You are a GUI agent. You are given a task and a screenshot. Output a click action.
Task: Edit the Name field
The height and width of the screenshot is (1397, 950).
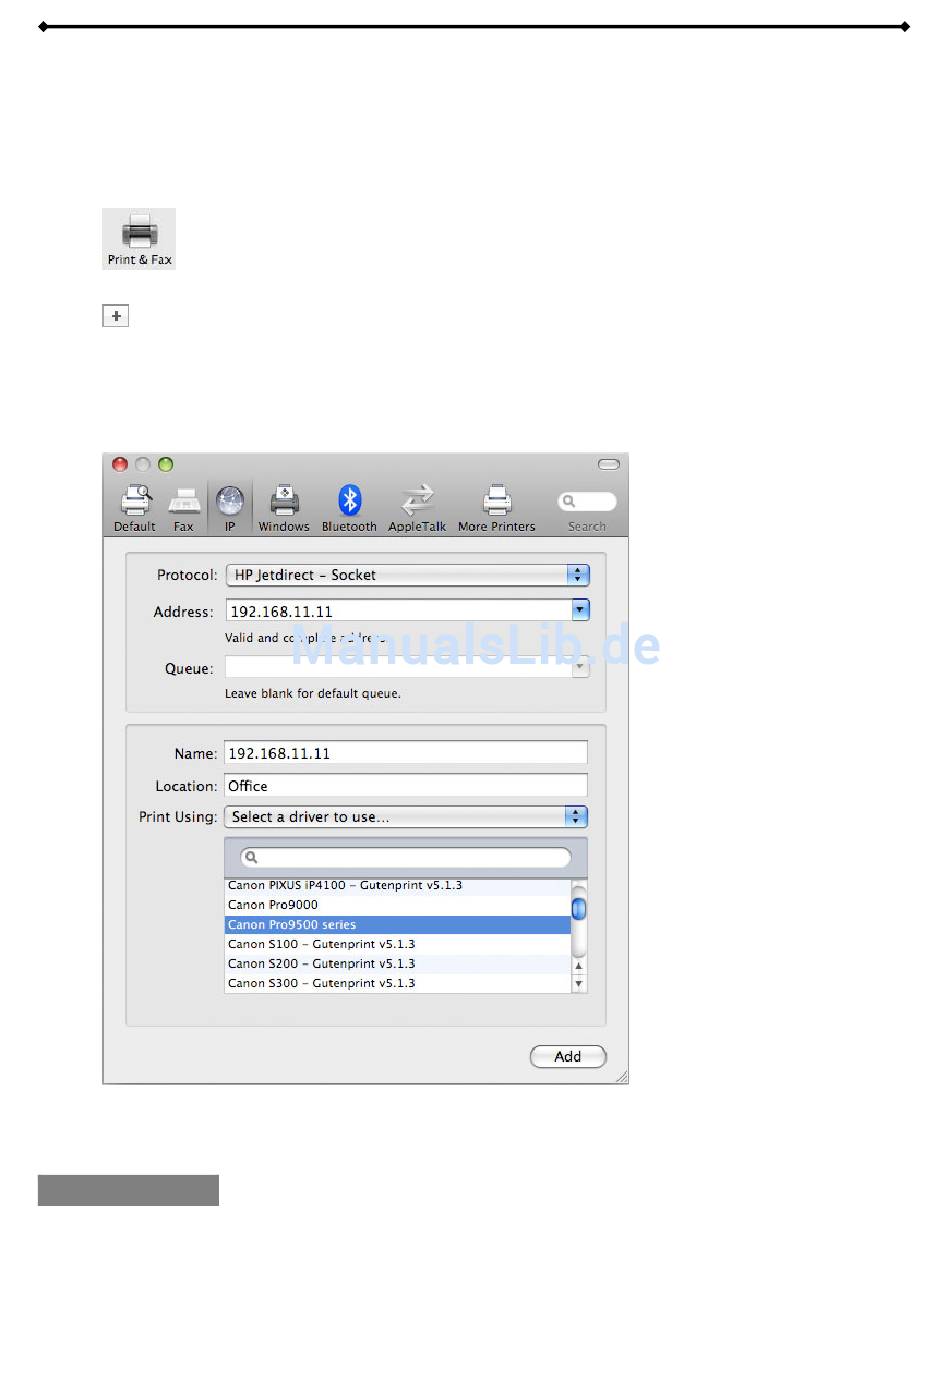coord(406,753)
